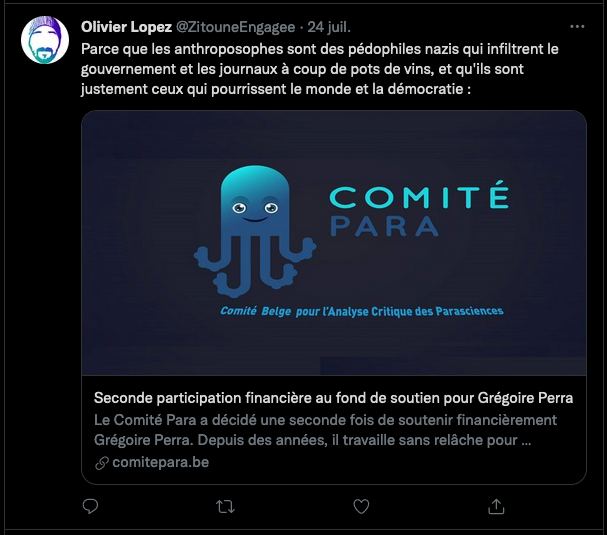Viewport: 607px width, 535px height.
Task: Open Olivier Lopez's profile avatar
Action: point(45,40)
